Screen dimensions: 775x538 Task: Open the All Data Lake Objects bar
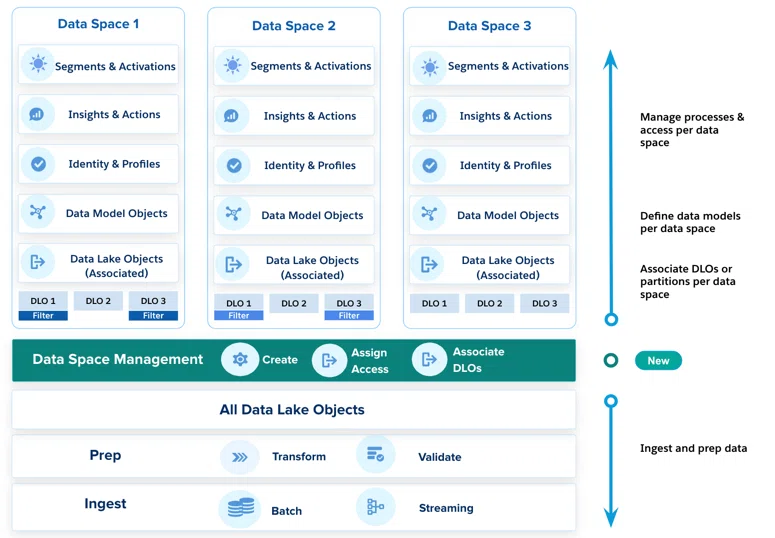click(294, 409)
